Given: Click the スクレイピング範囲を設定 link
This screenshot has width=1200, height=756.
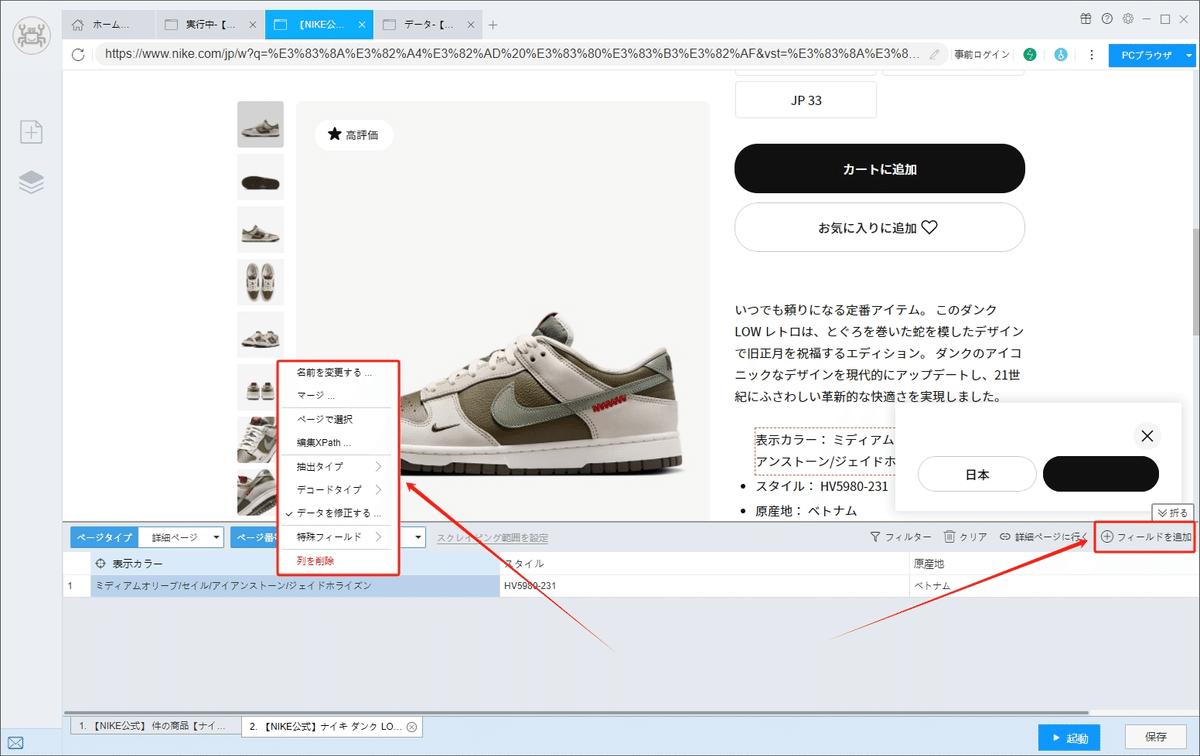Looking at the screenshot, I should pyautogui.click(x=492, y=538).
